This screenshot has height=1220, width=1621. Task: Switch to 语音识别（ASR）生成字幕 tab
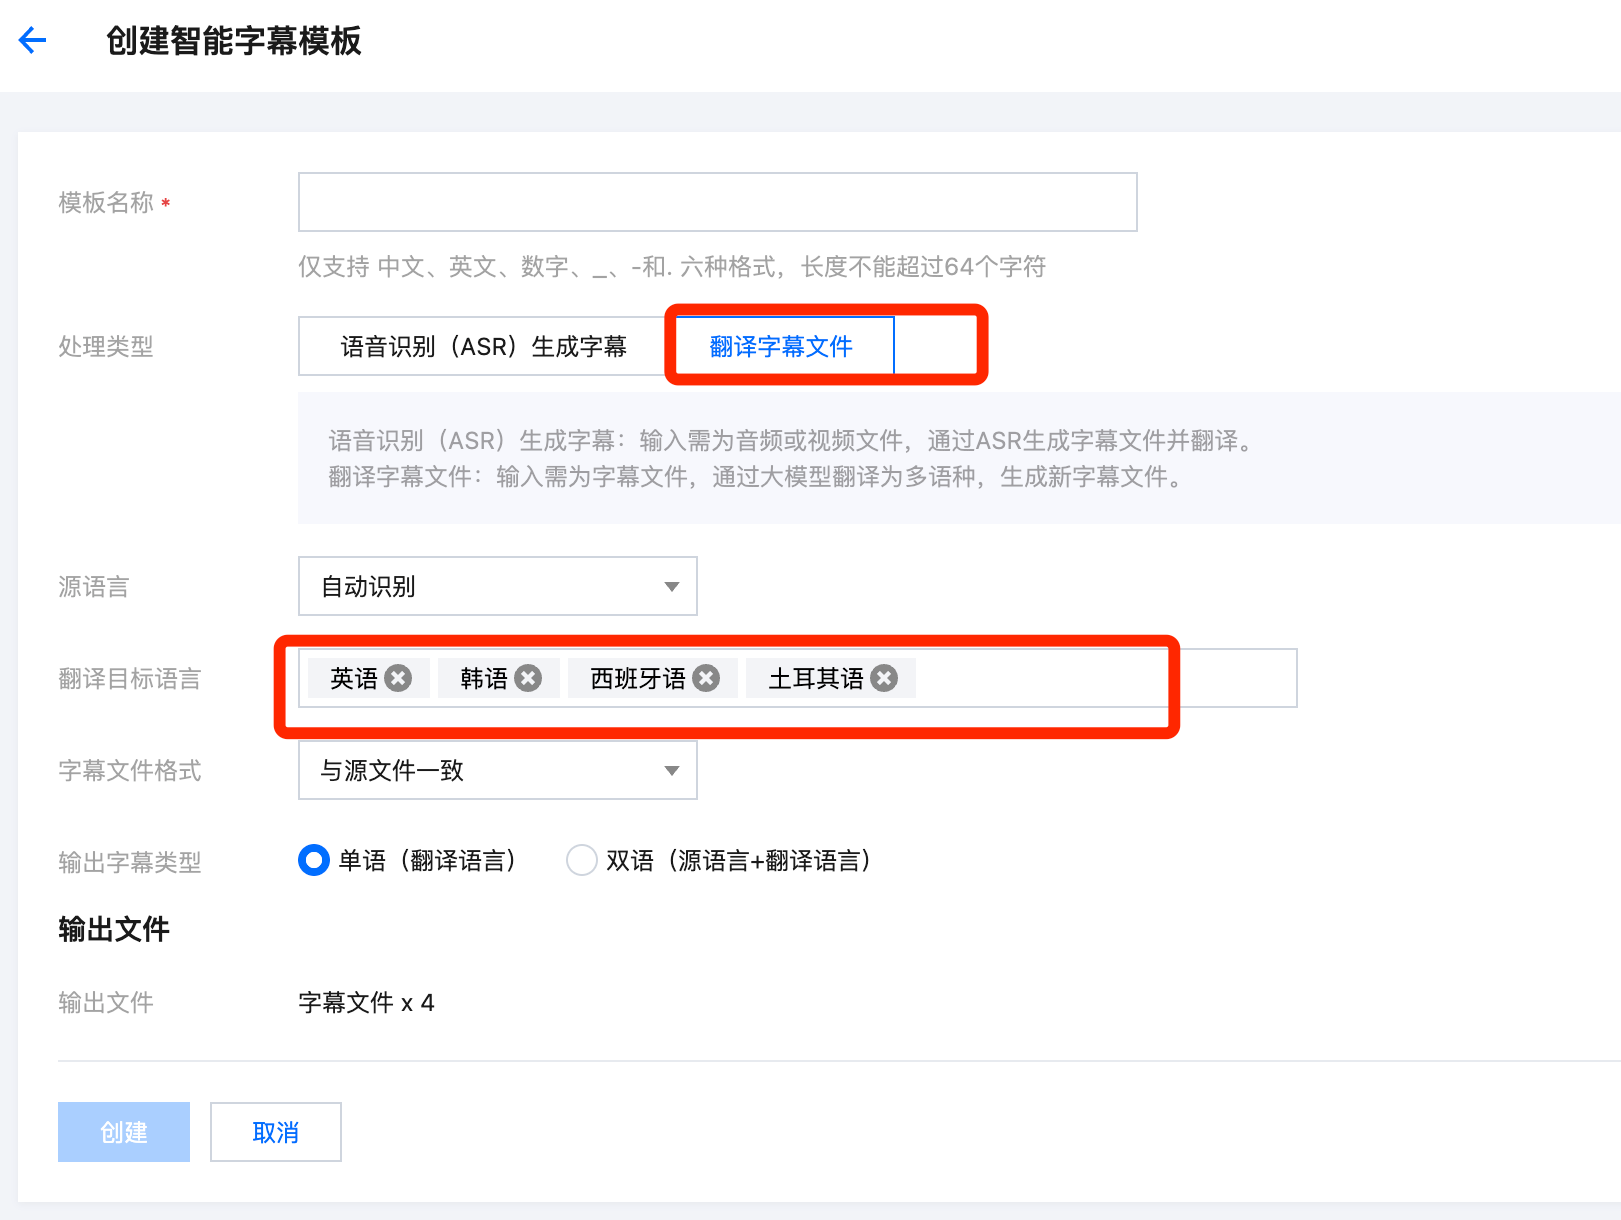click(x=483, y=347)
